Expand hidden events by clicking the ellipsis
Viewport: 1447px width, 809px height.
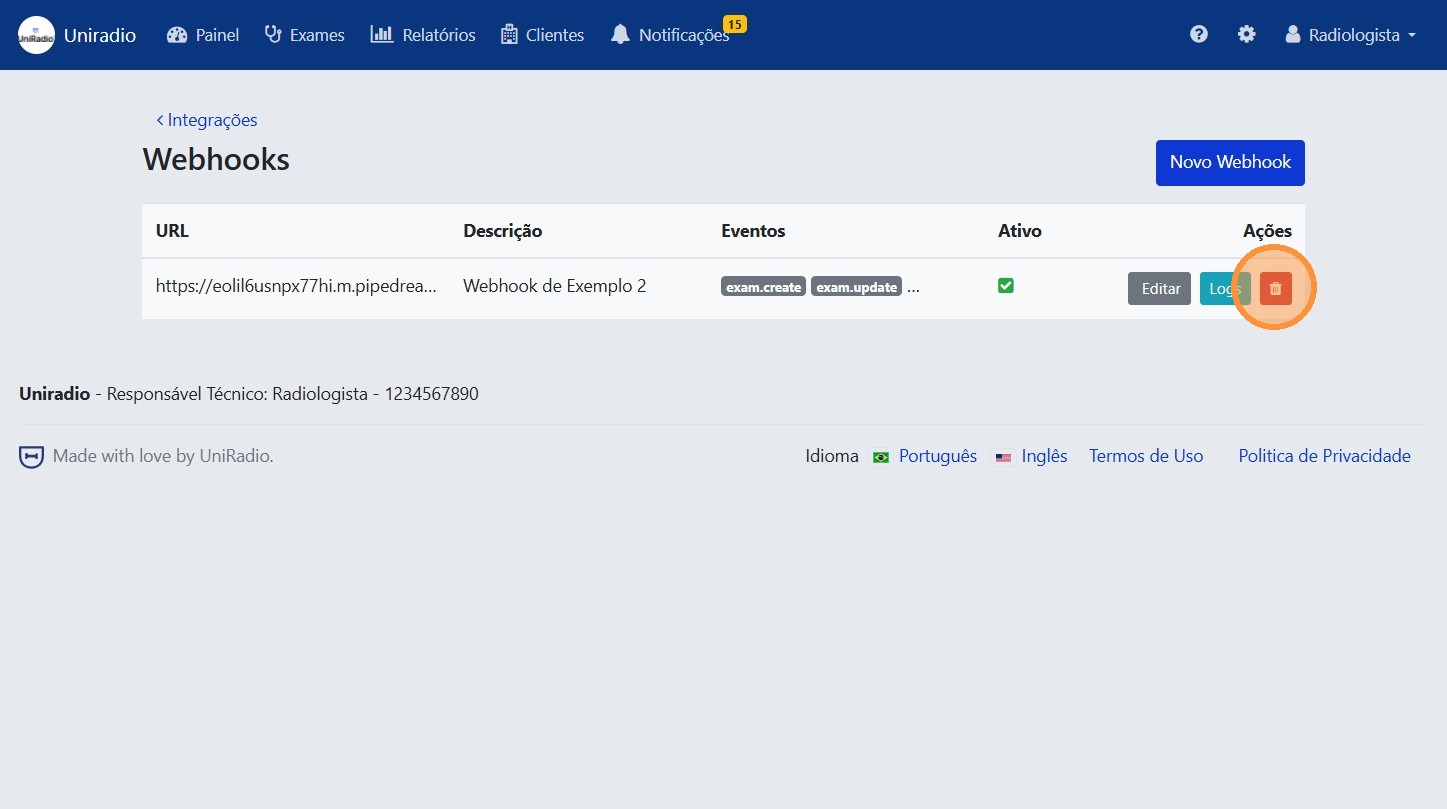pyautogui.click(x=913, y=288)
